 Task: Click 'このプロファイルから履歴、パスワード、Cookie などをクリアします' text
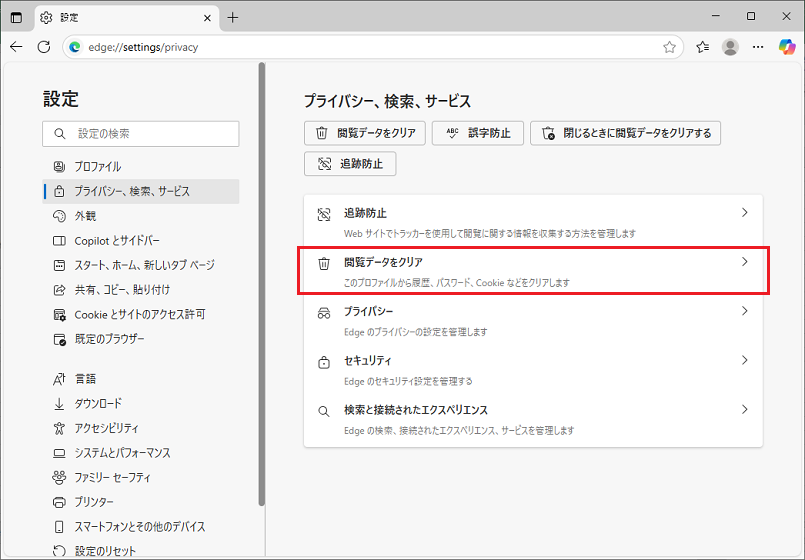[x=457, y=283]
